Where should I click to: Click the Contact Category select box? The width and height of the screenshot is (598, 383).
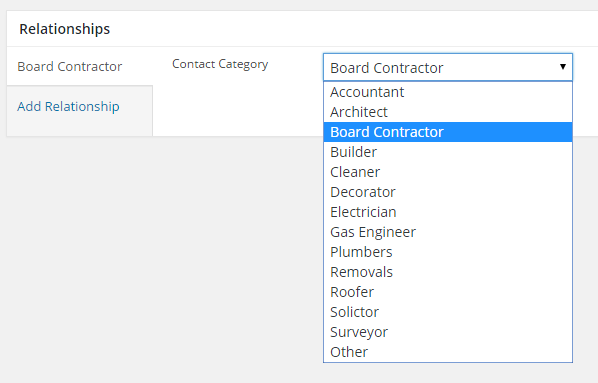click(448, 67)
